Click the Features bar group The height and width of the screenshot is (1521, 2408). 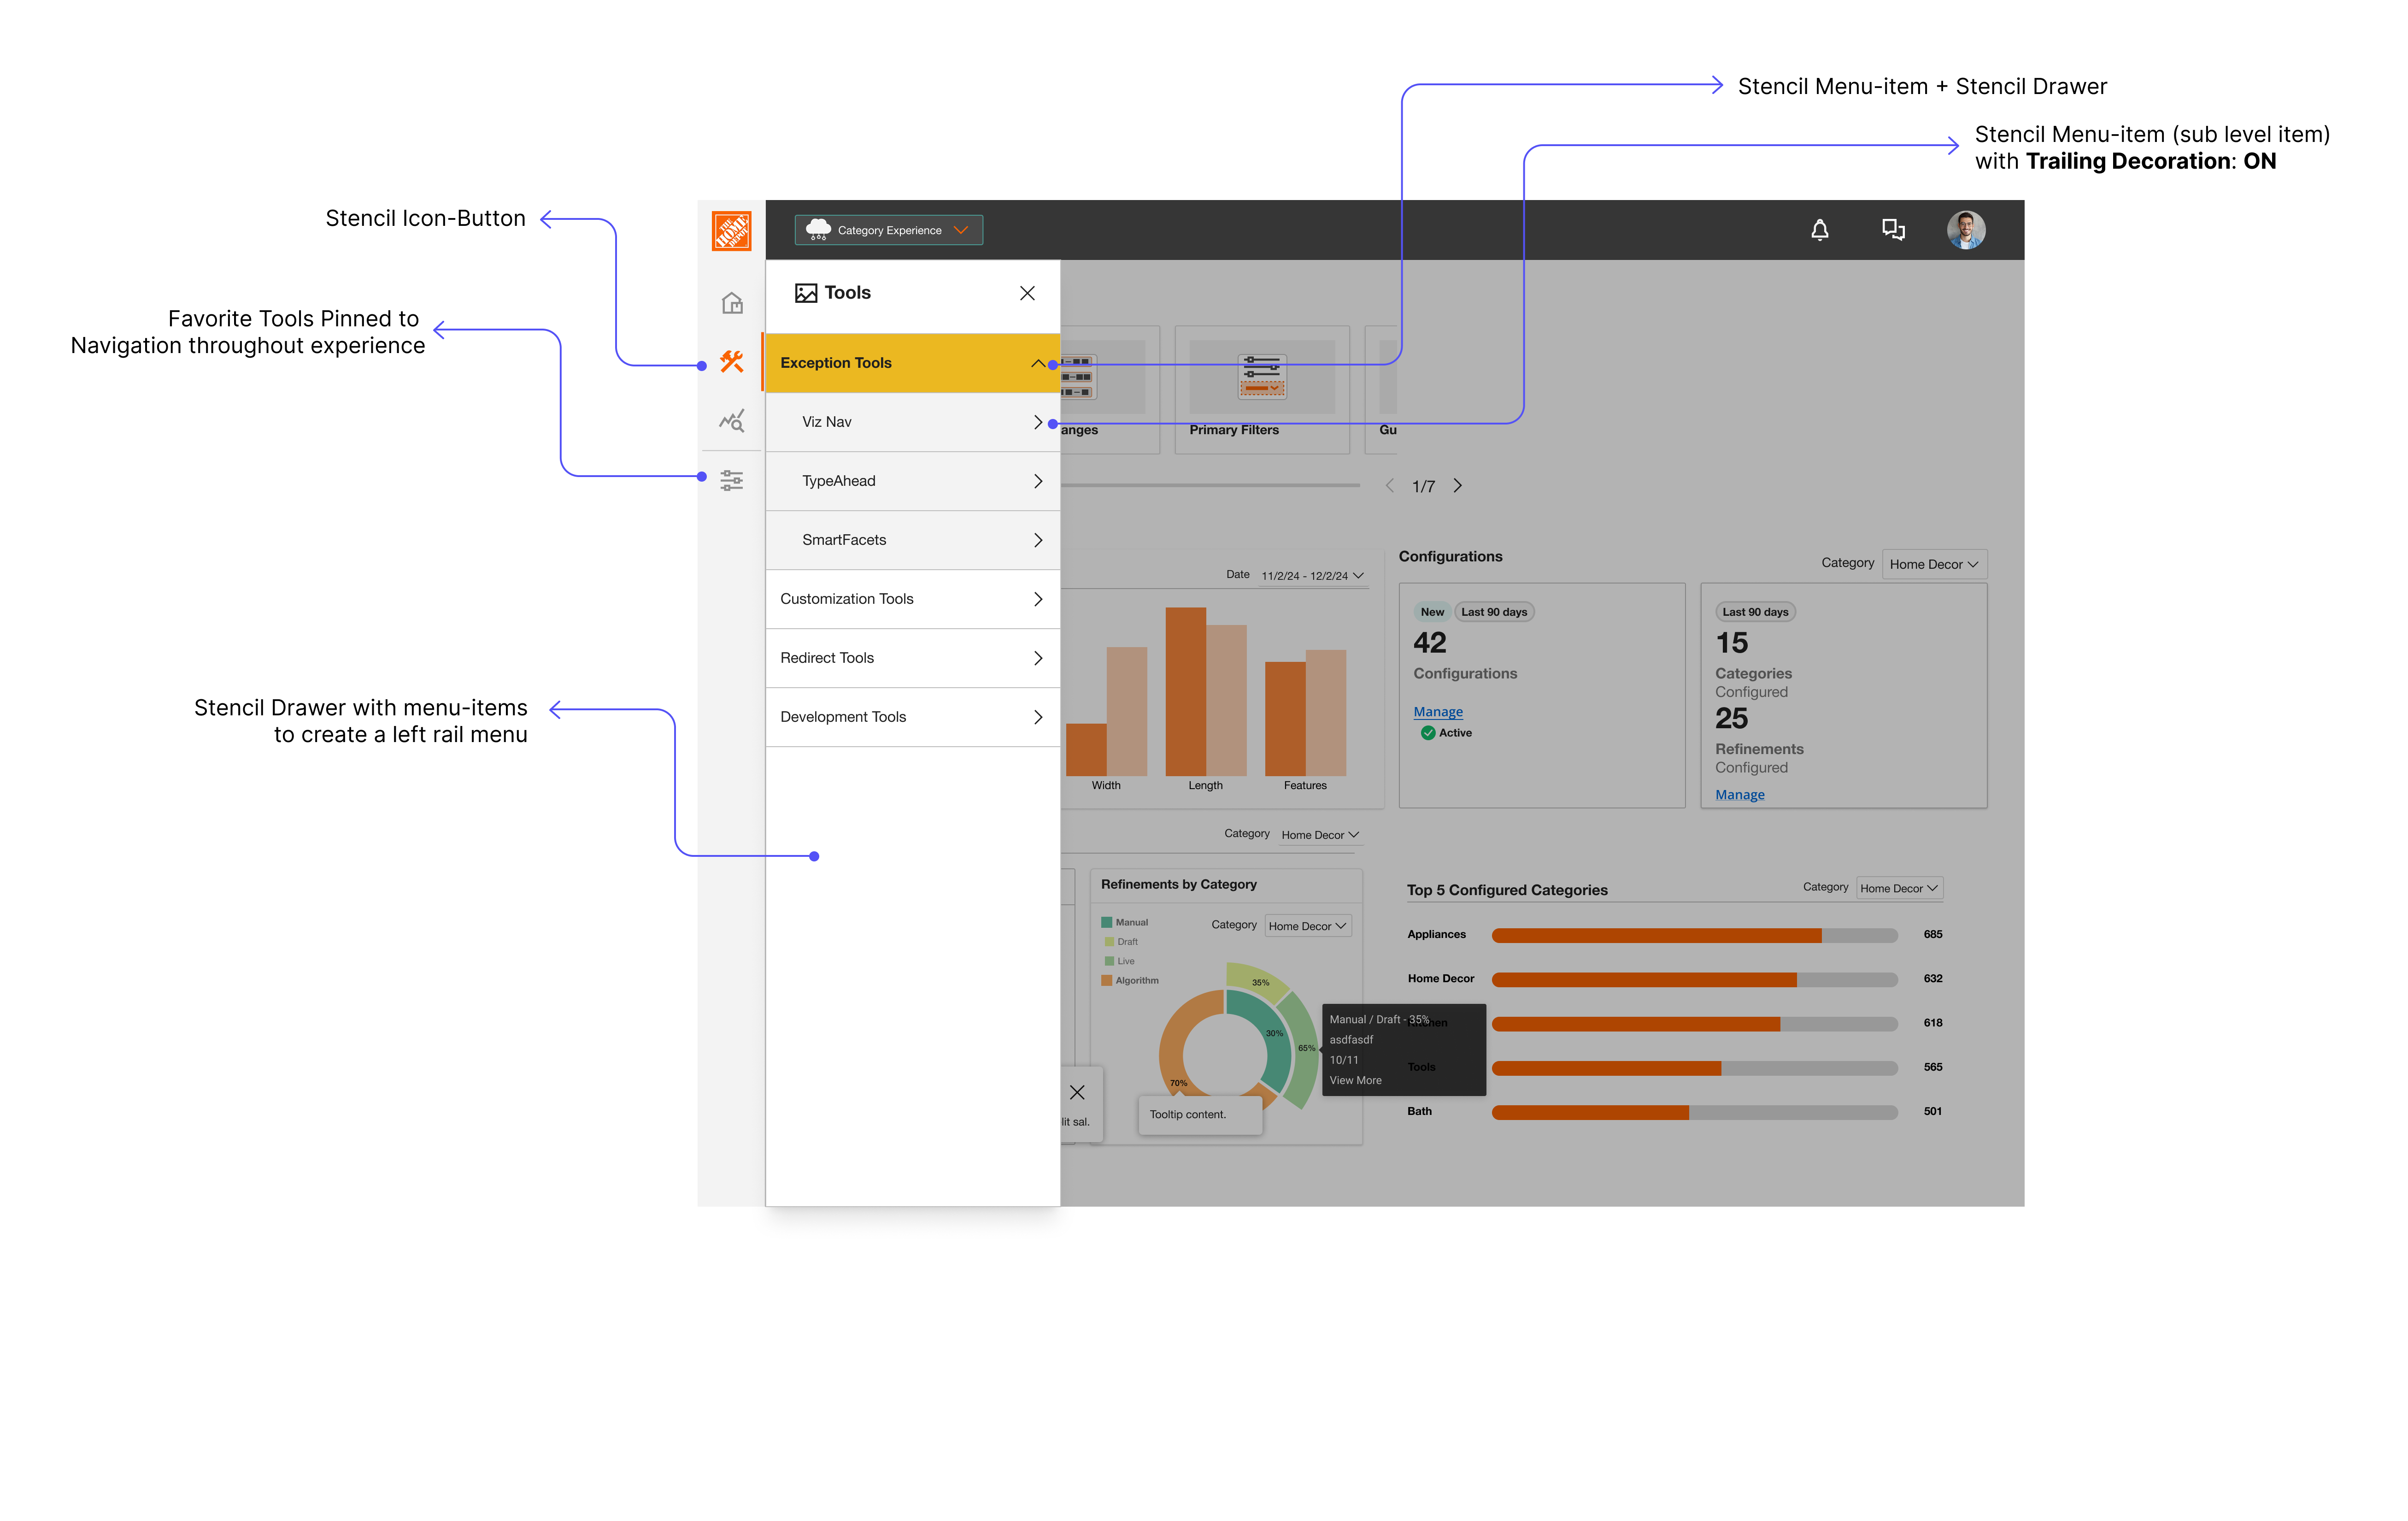[1305, 713]
